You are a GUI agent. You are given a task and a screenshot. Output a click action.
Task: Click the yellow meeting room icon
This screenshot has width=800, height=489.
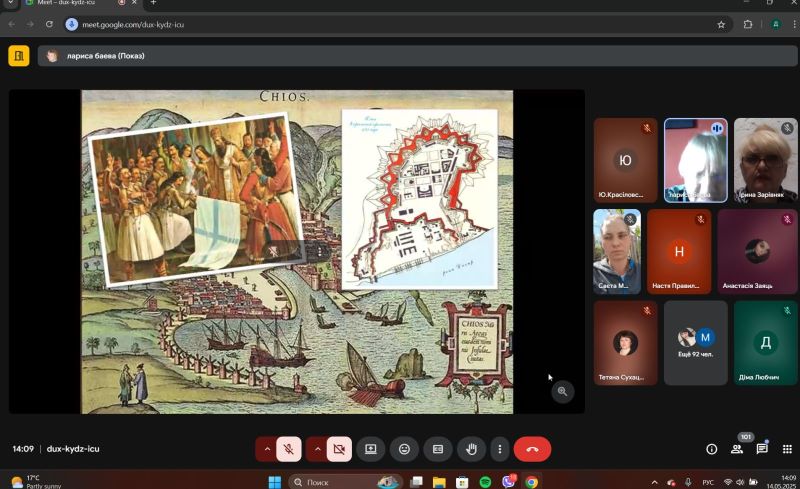point(19,56)
